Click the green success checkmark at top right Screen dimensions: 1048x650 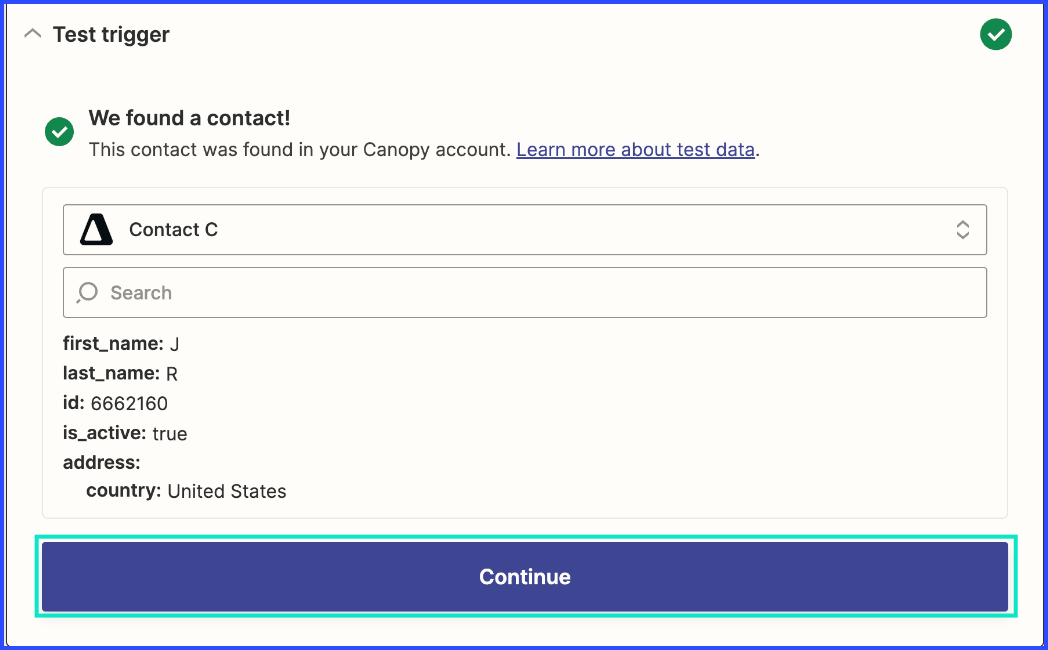tap(995, 34)
